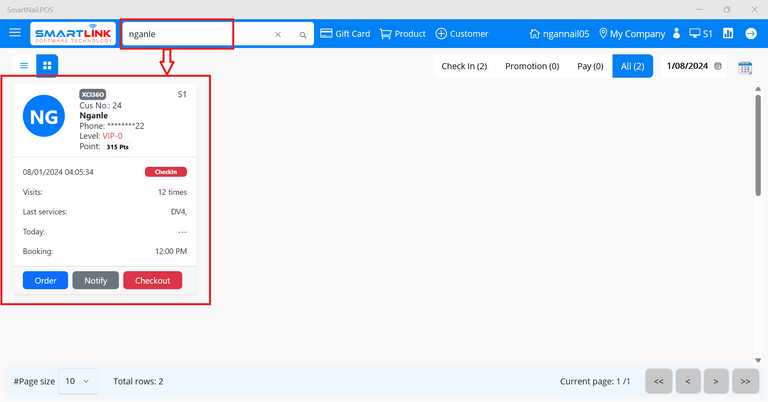The height and width of the screenshot is (402, 768).
Task: Select the My Company location
Action: tap(631, 33)
